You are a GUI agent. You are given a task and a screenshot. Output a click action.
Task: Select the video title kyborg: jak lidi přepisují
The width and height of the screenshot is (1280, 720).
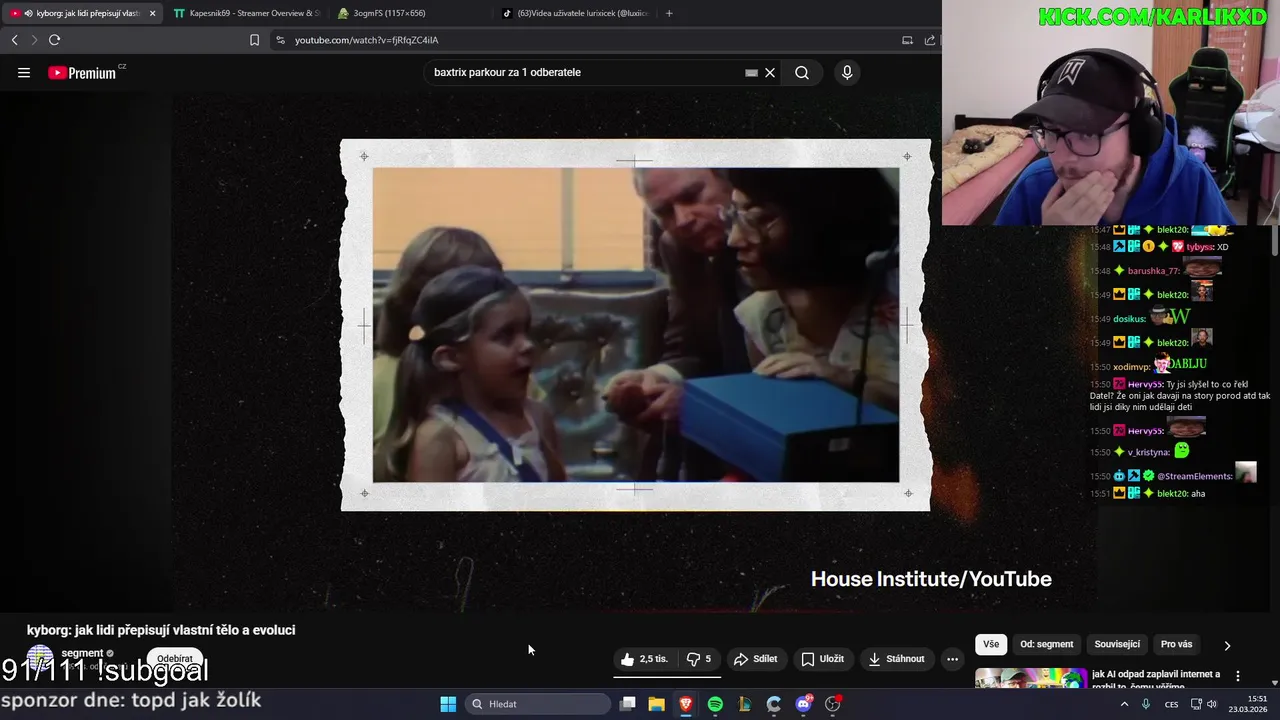click(161, 630)
